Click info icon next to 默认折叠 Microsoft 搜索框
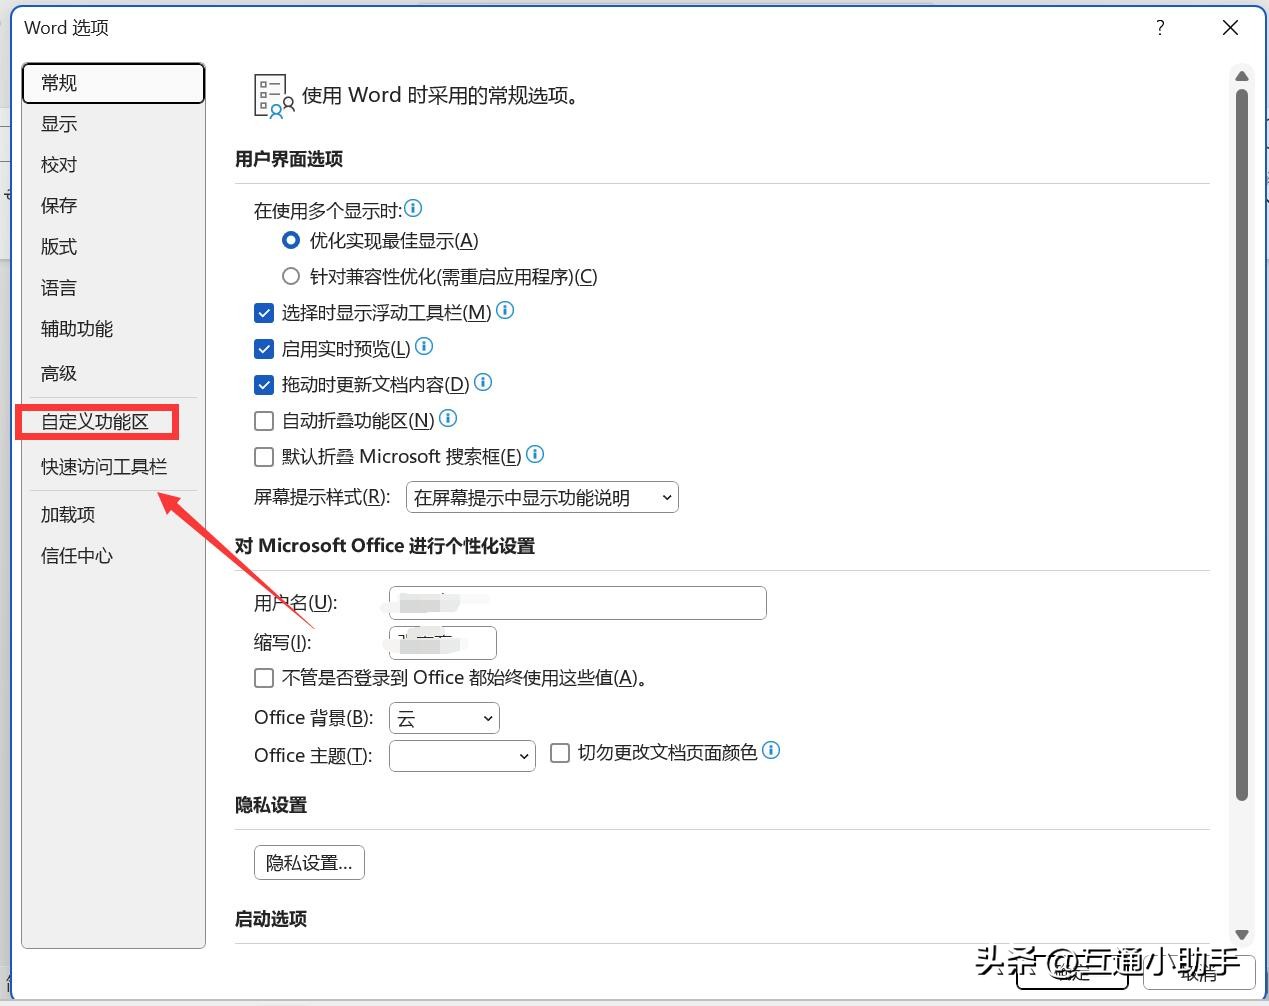1269x1006 pixels. (x=535, y=455)
